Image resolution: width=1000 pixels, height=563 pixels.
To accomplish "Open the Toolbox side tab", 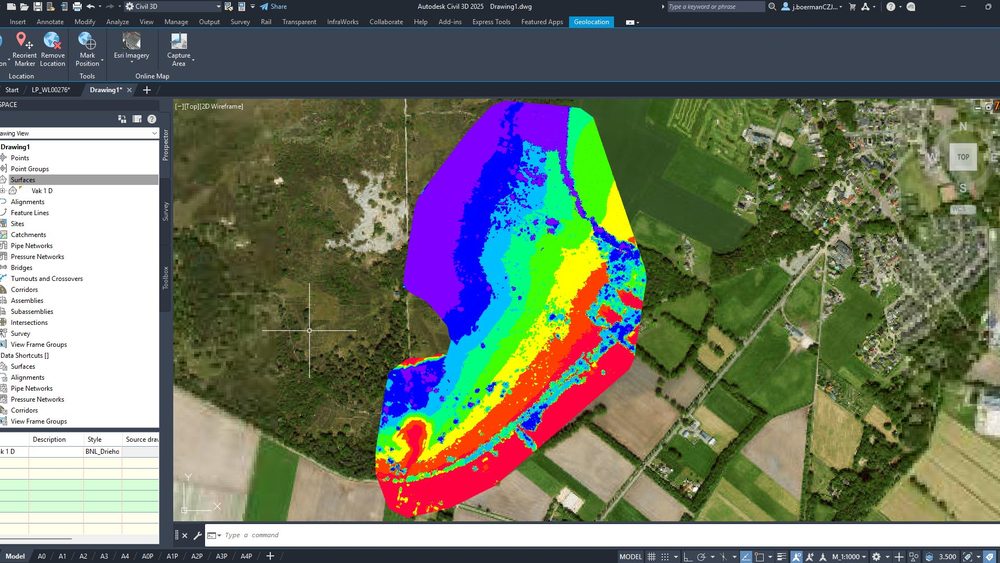I will click(x=166, y=278).
